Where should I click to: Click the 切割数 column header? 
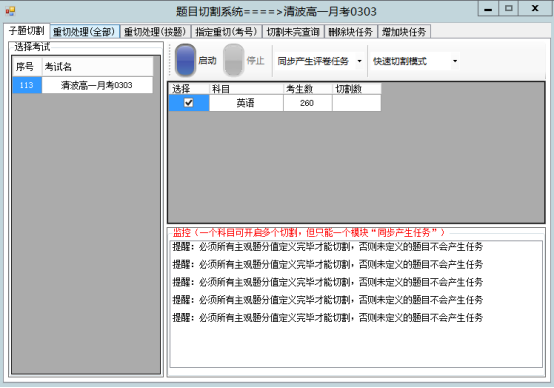356,89
